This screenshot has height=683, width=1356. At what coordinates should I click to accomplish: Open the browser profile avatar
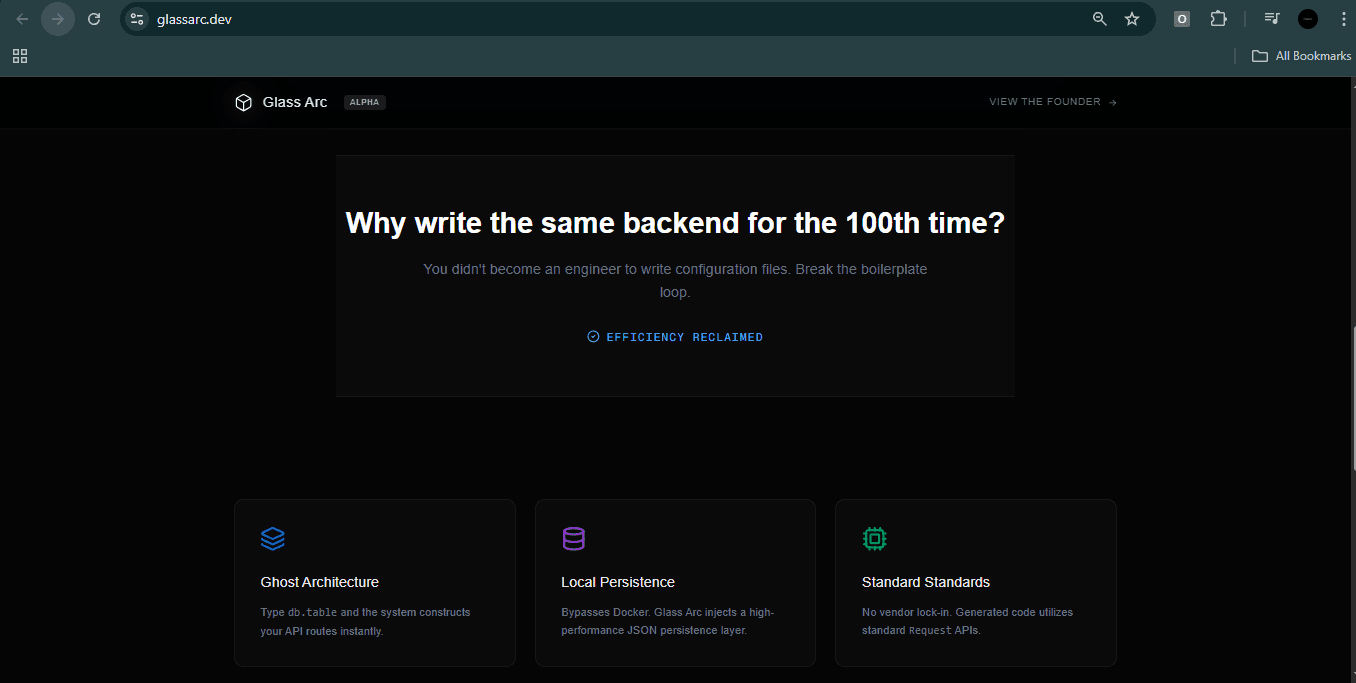click(1308, 19)
